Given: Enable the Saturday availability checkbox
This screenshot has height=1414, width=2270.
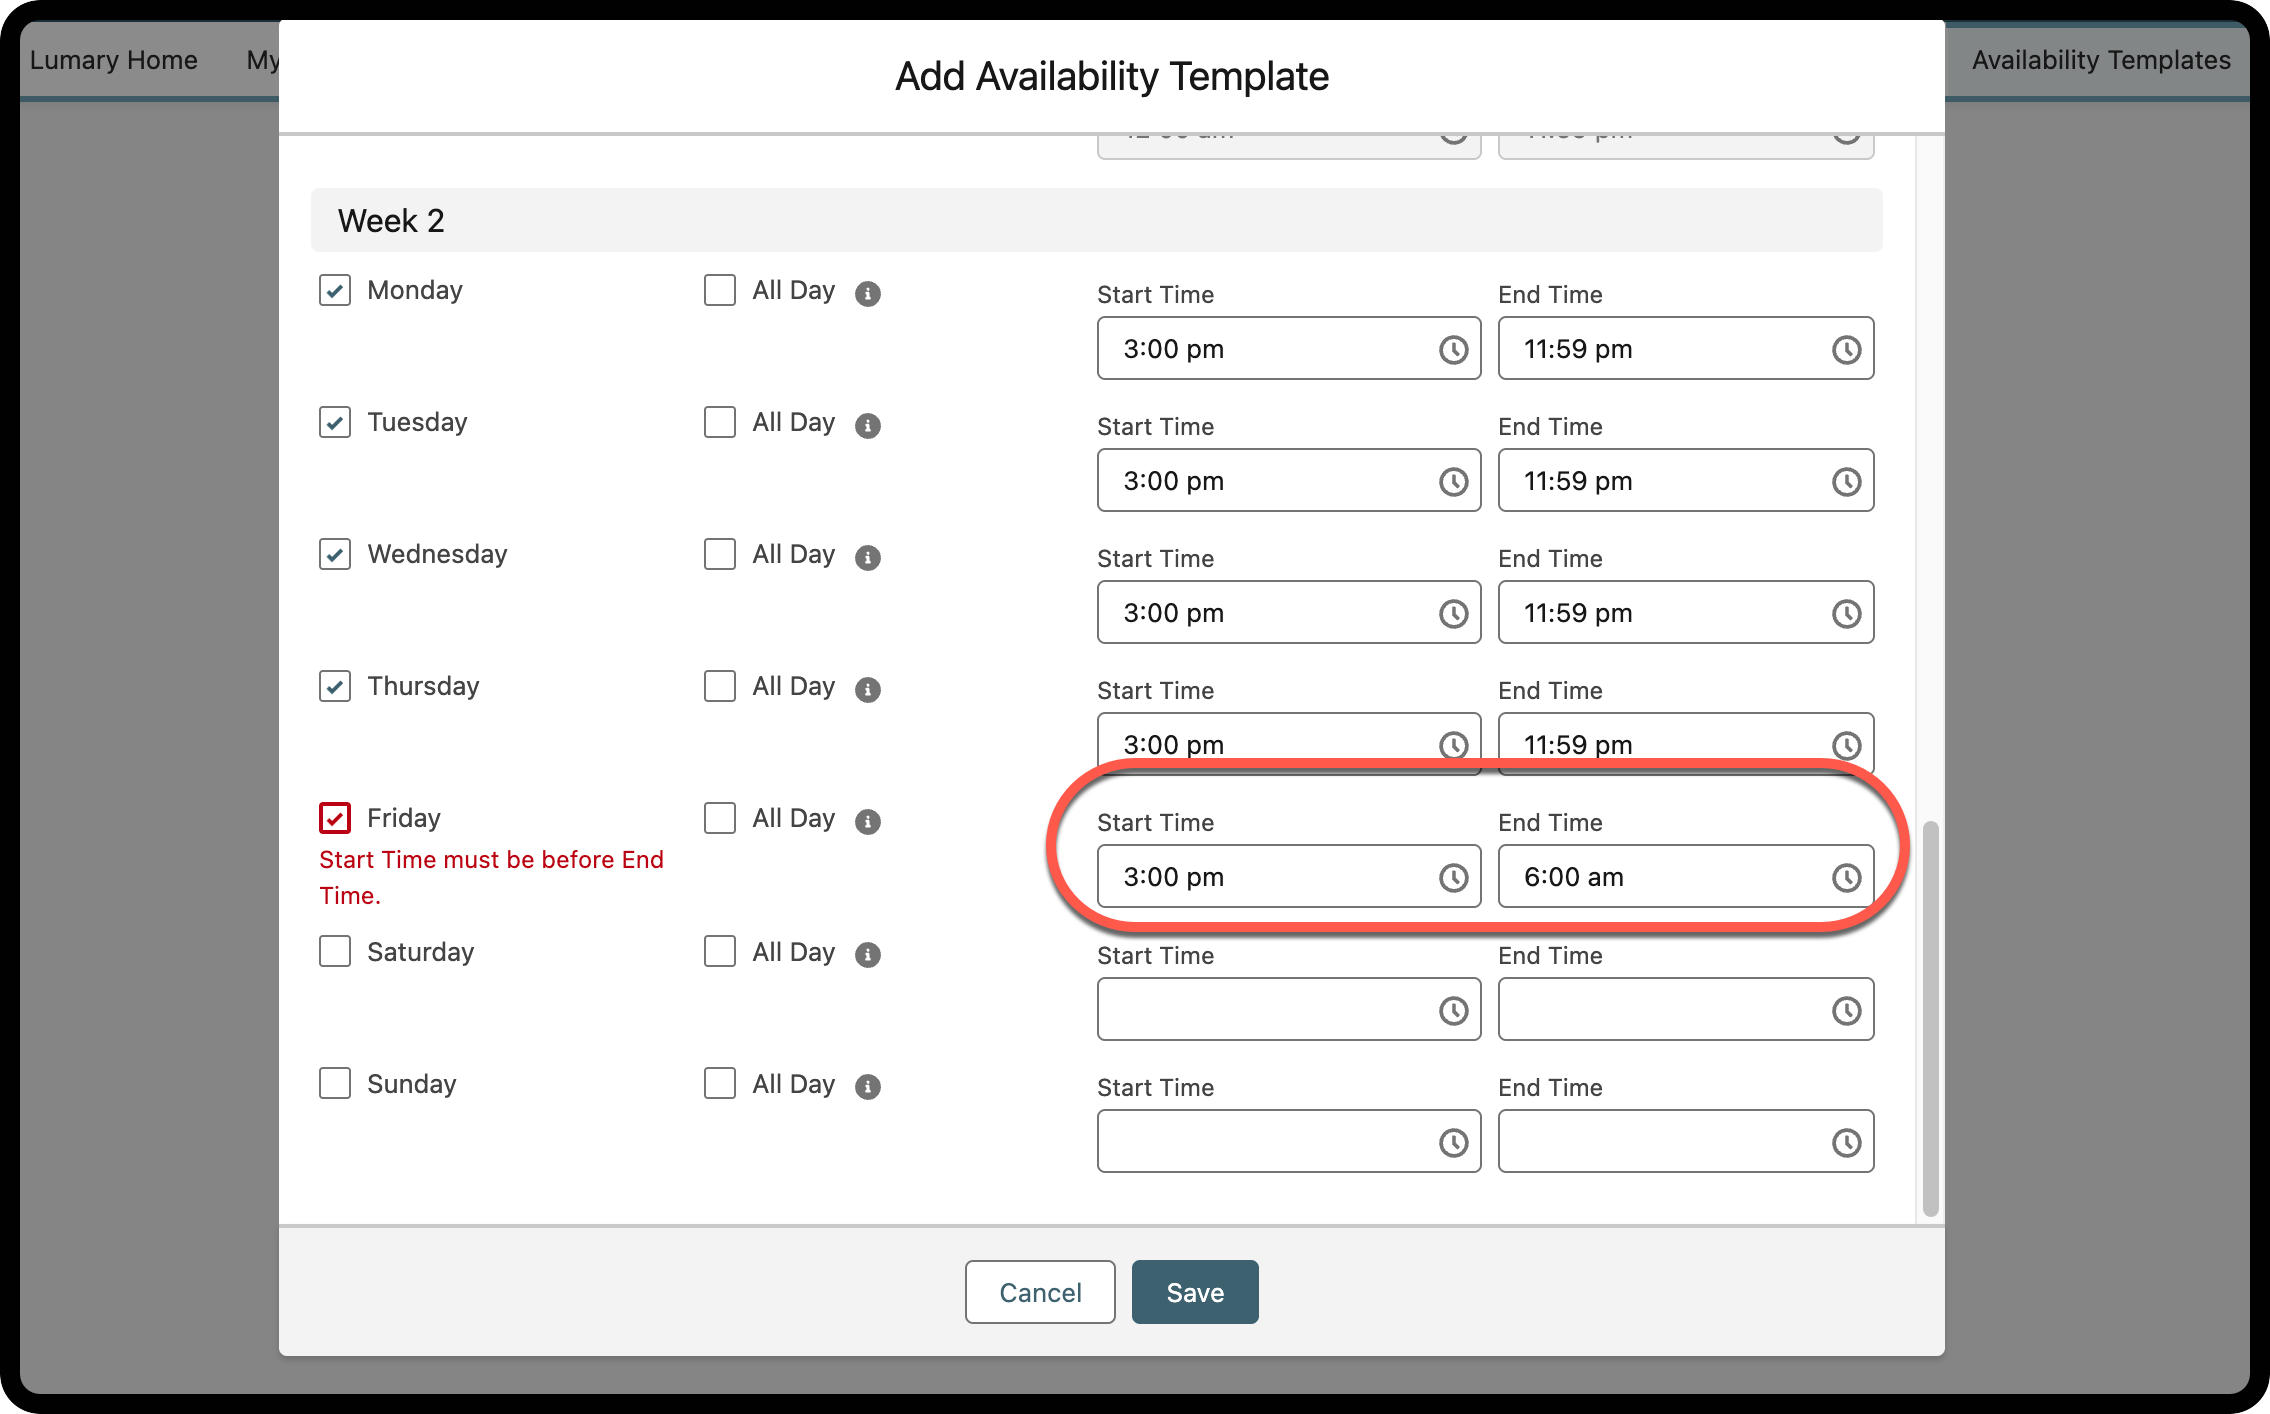Looking at the screenshot, I should point(335,952).
